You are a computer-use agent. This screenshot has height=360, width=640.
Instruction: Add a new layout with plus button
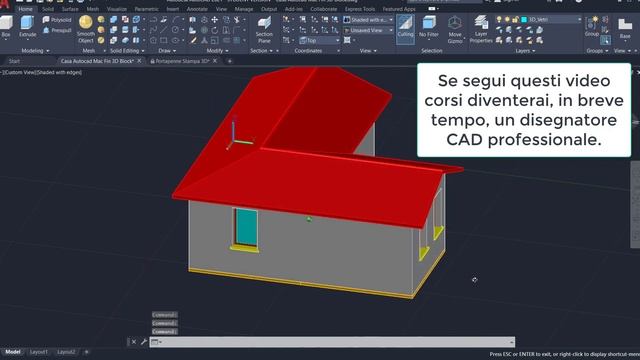(x=86, y=352)
